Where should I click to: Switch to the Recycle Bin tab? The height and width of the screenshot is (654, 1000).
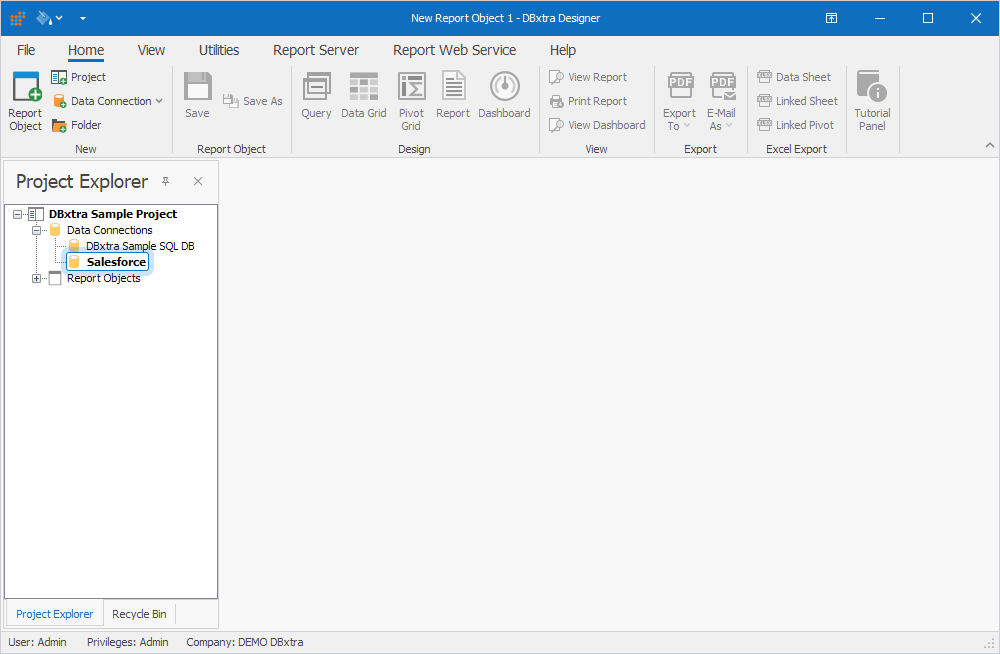139,613
